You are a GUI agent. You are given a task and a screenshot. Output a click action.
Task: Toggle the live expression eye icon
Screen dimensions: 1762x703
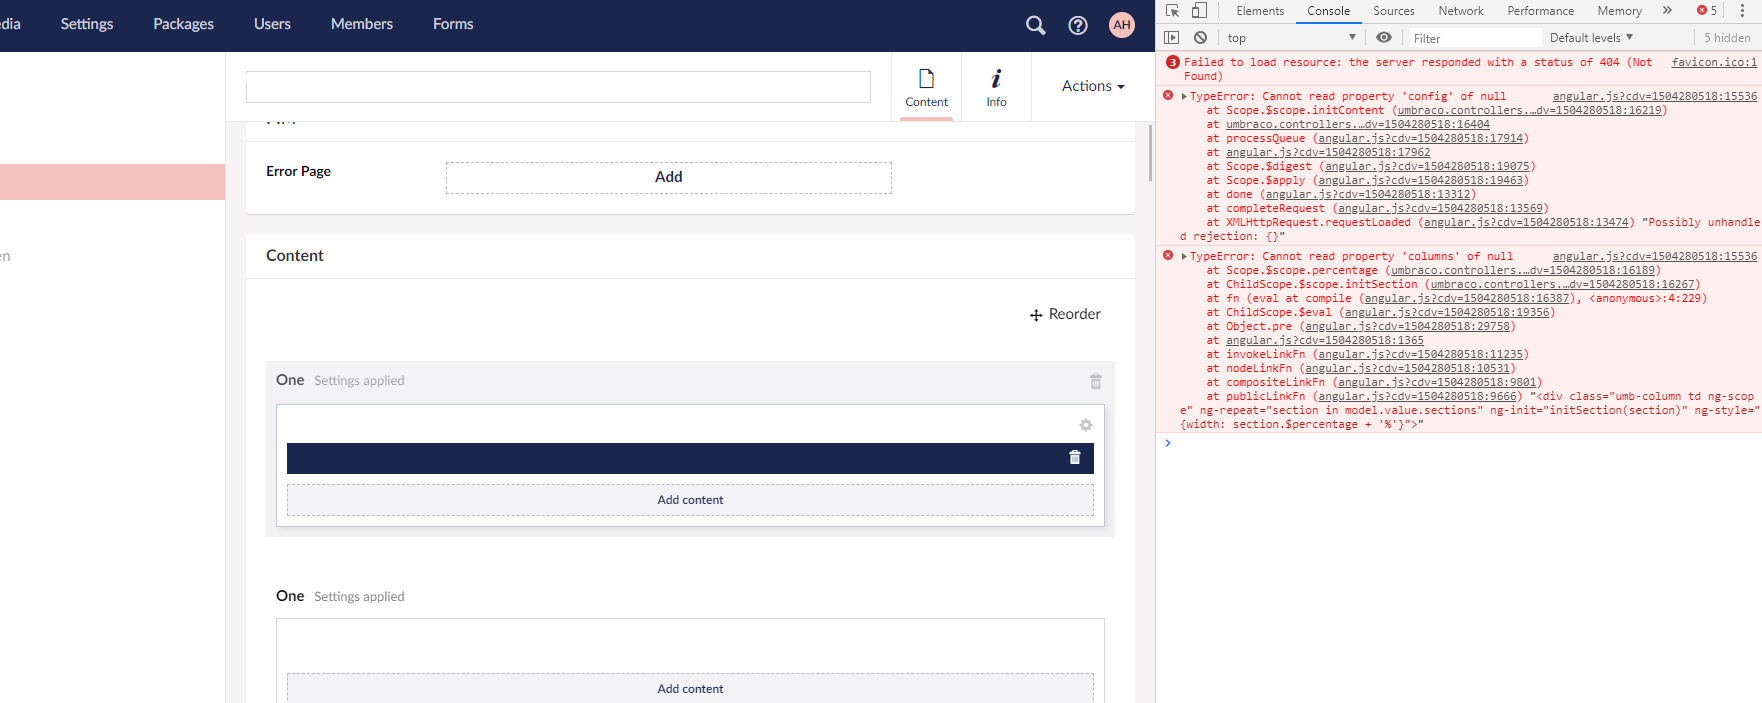[1384, 38]
